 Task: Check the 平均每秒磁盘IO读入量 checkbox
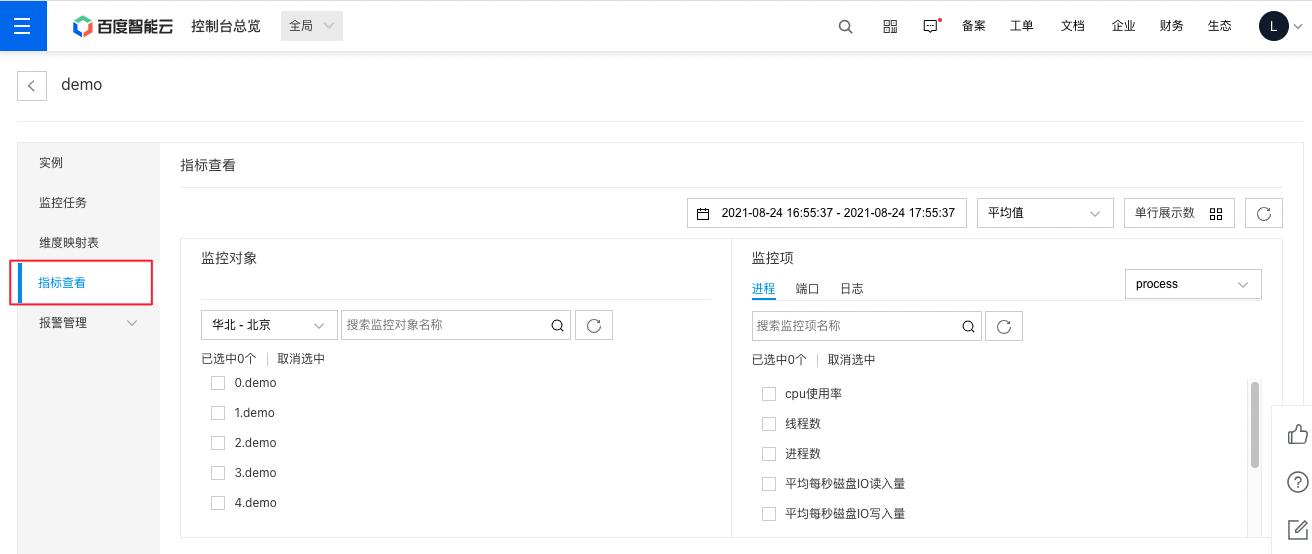click(769, 484)
